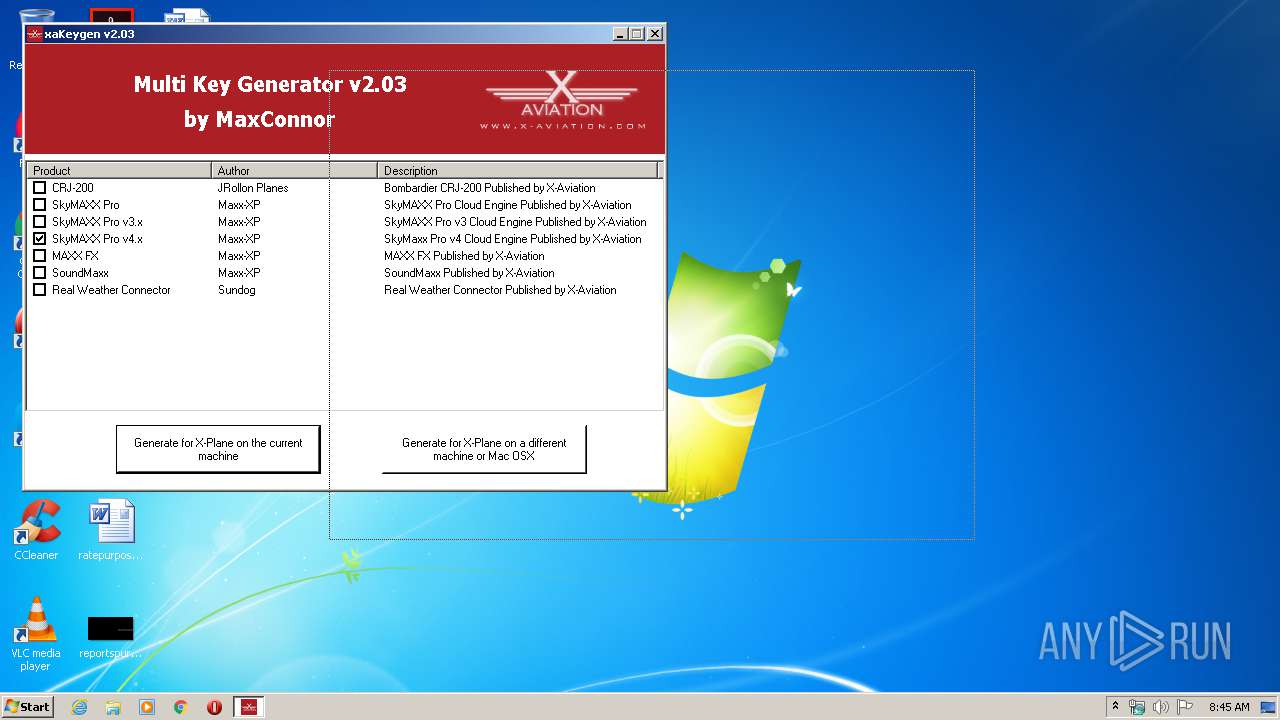Click Generate for X-Plane on a different machine

click(x=484, y=449)
